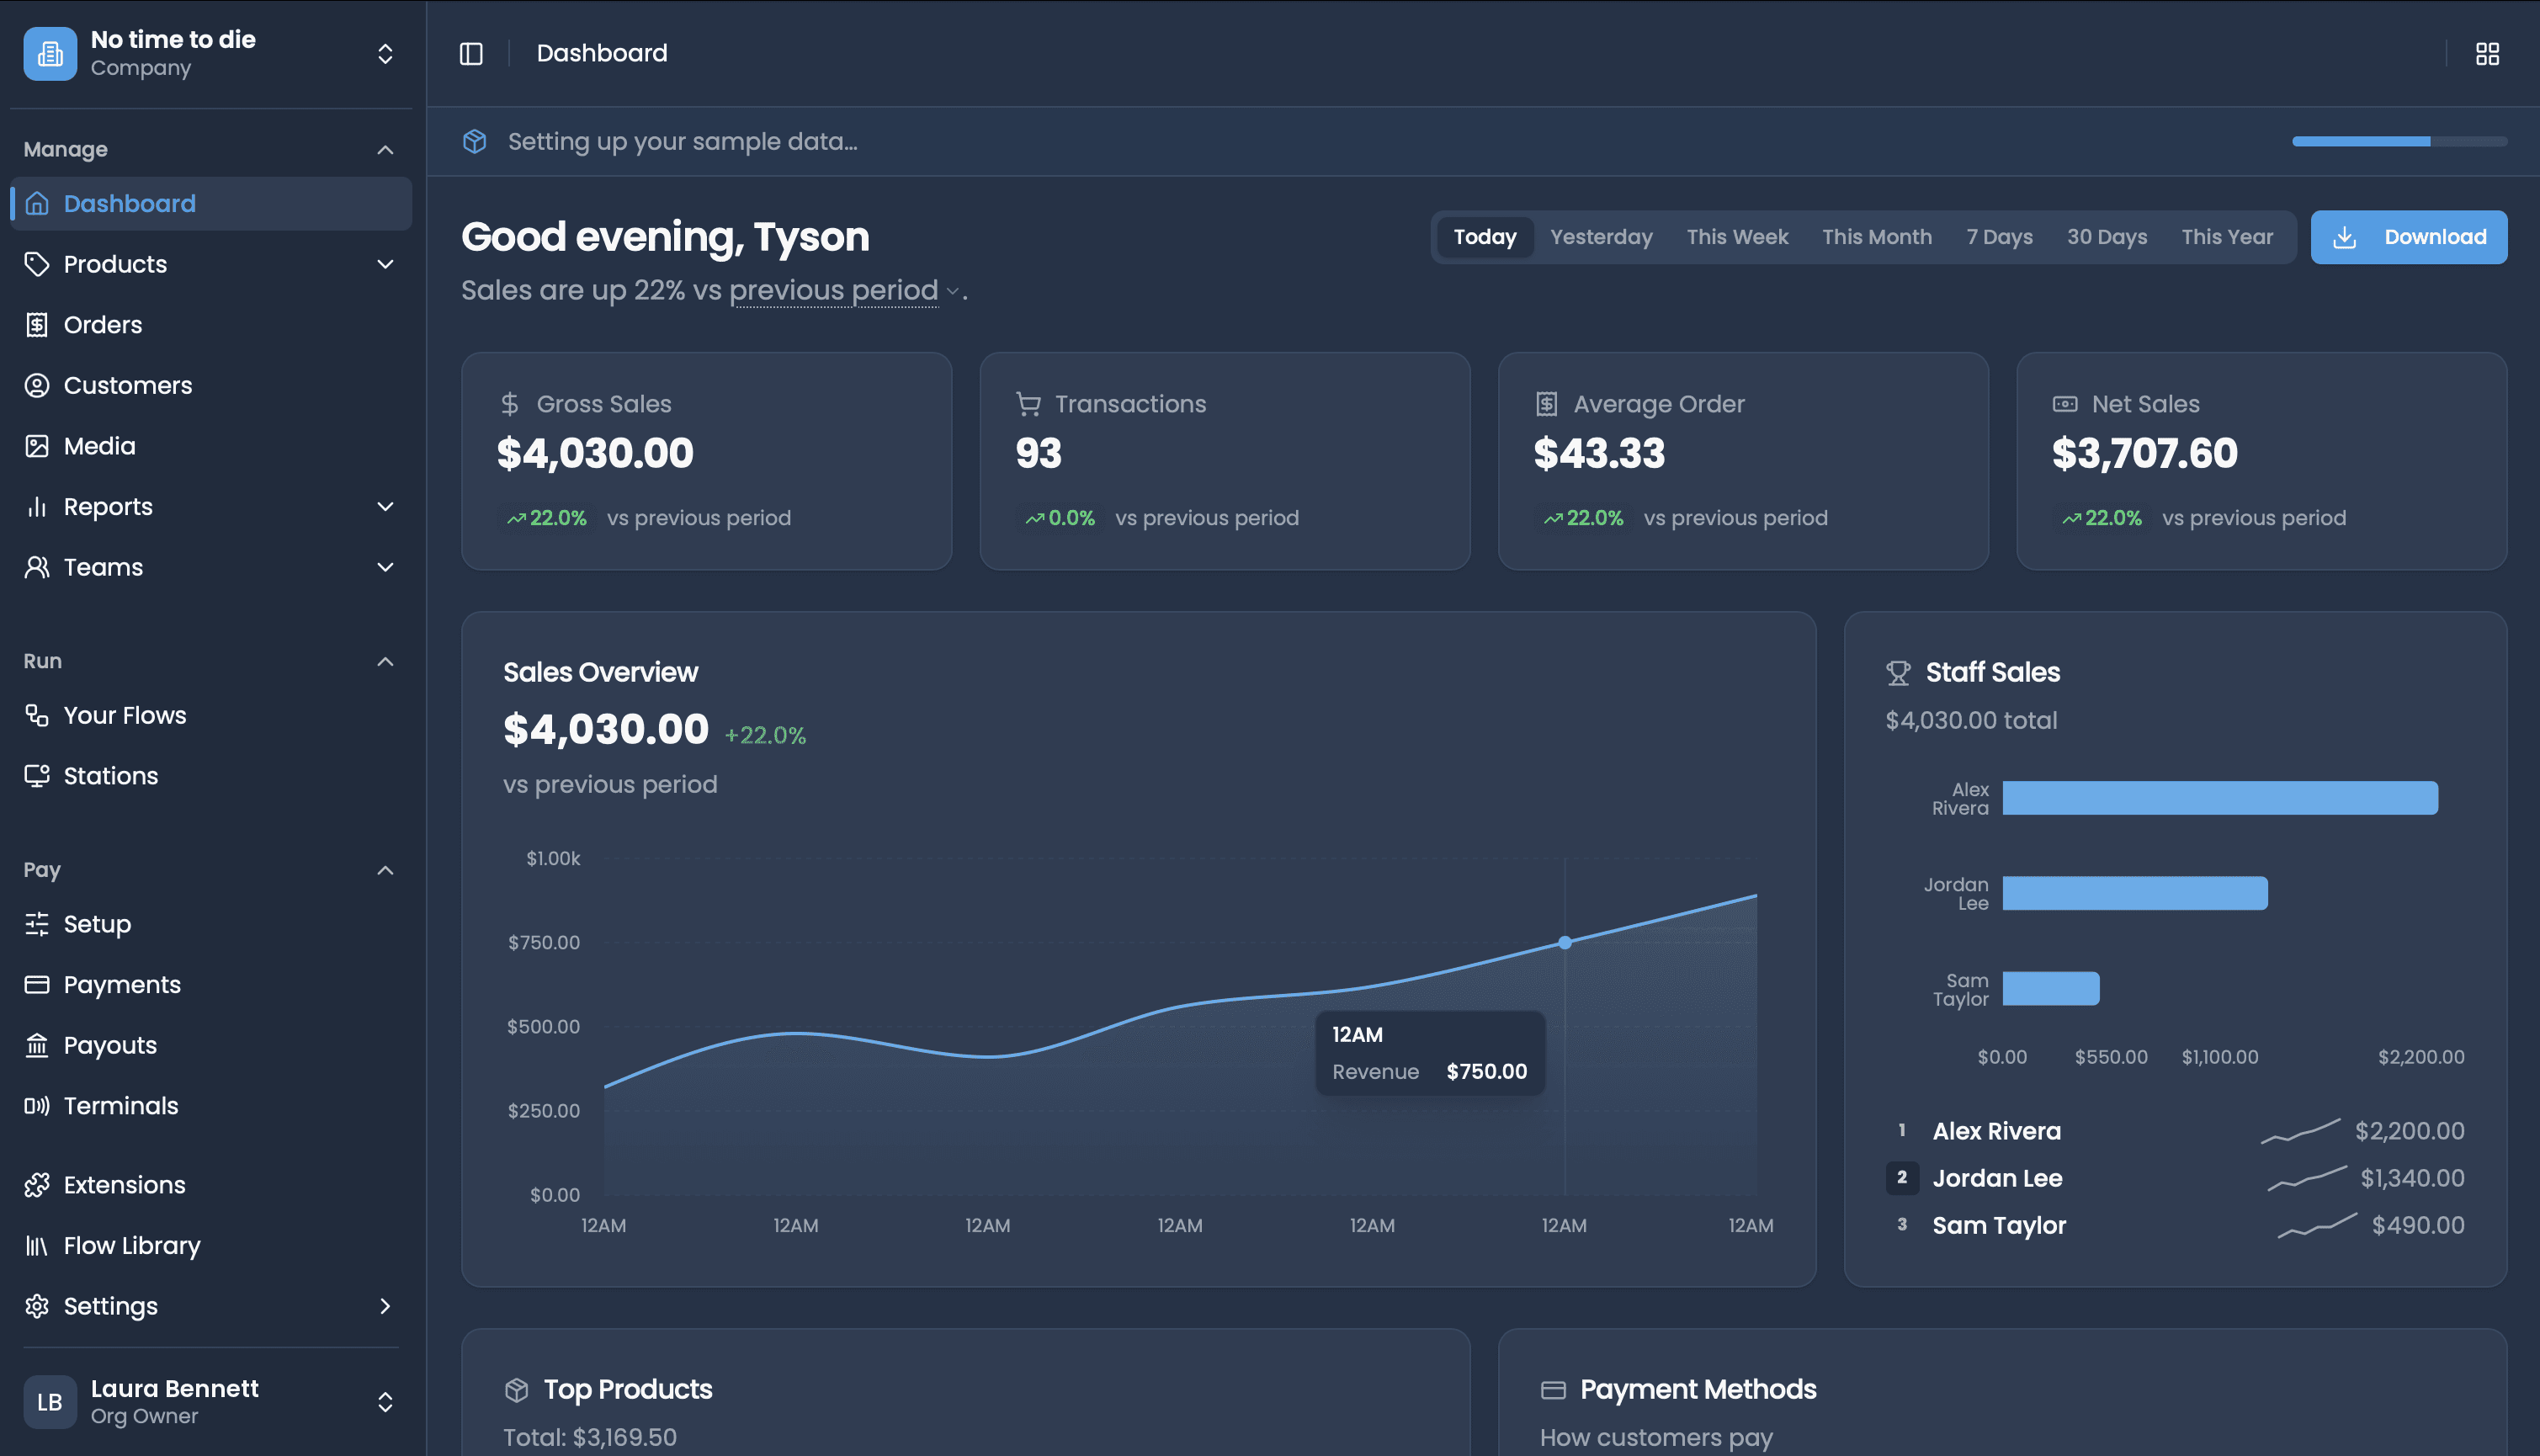
Task: Click the LB user avatar
Action: (50, 1402)
